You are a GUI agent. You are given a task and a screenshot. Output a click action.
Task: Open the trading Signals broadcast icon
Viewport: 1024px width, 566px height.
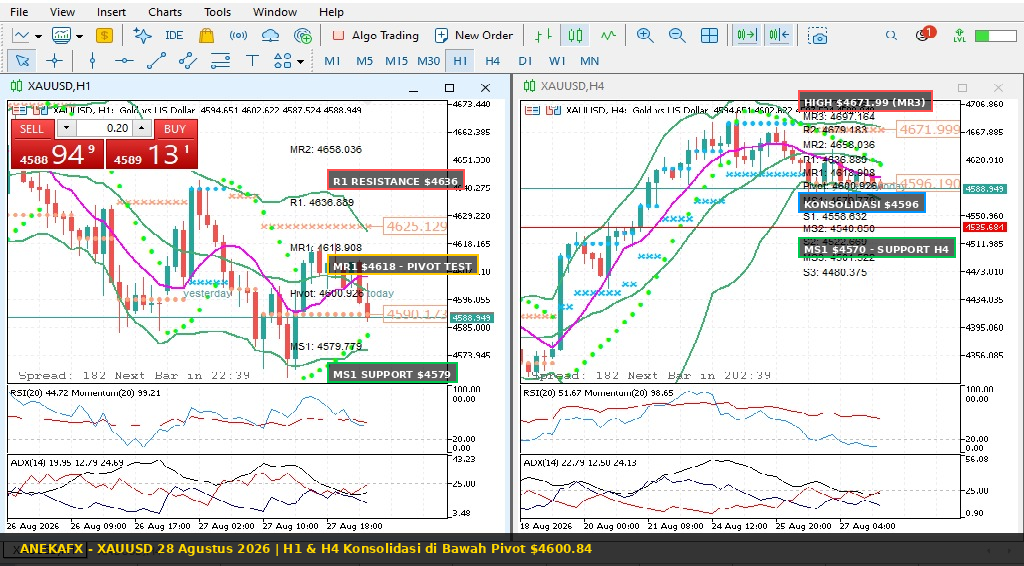pos(238,35)
